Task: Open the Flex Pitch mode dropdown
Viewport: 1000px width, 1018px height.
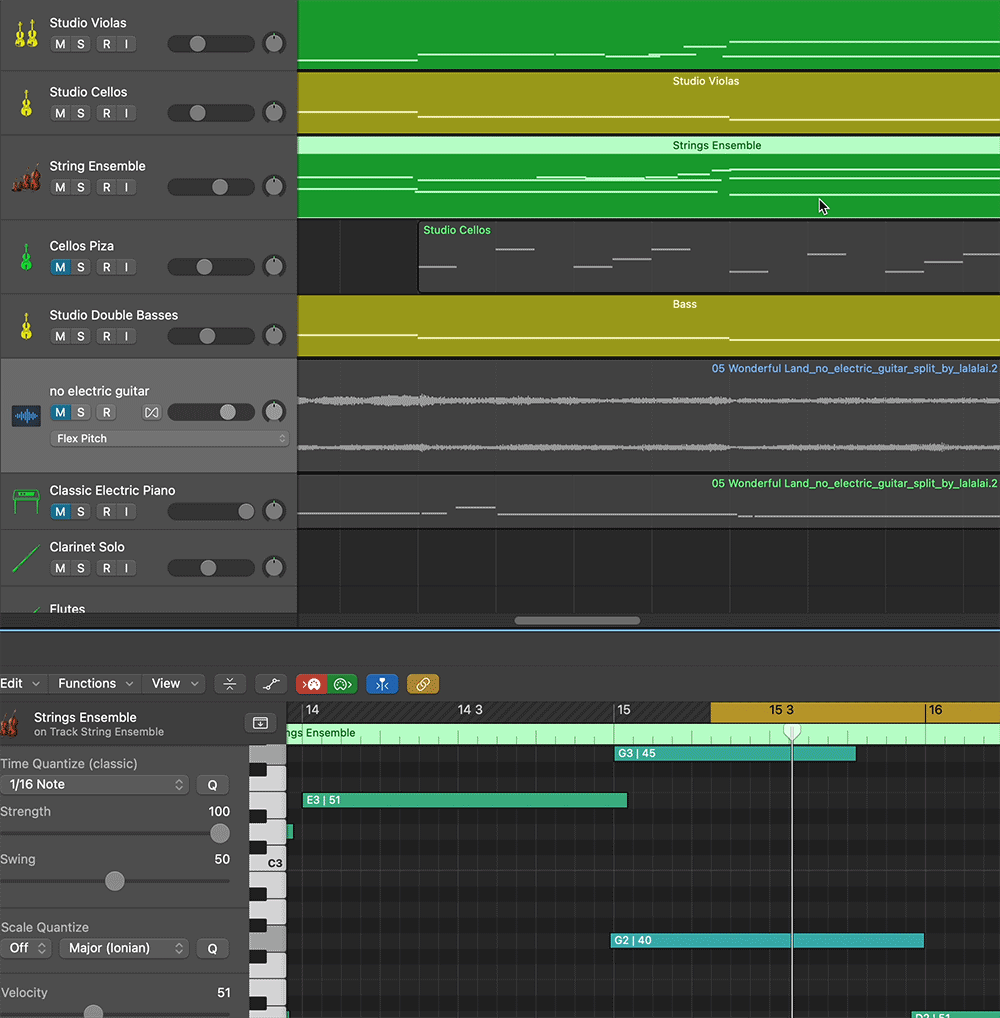Action: 169,439
